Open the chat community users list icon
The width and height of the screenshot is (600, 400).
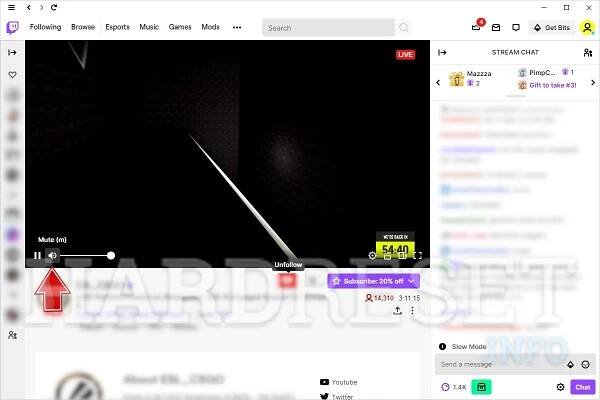click(587, 52)
